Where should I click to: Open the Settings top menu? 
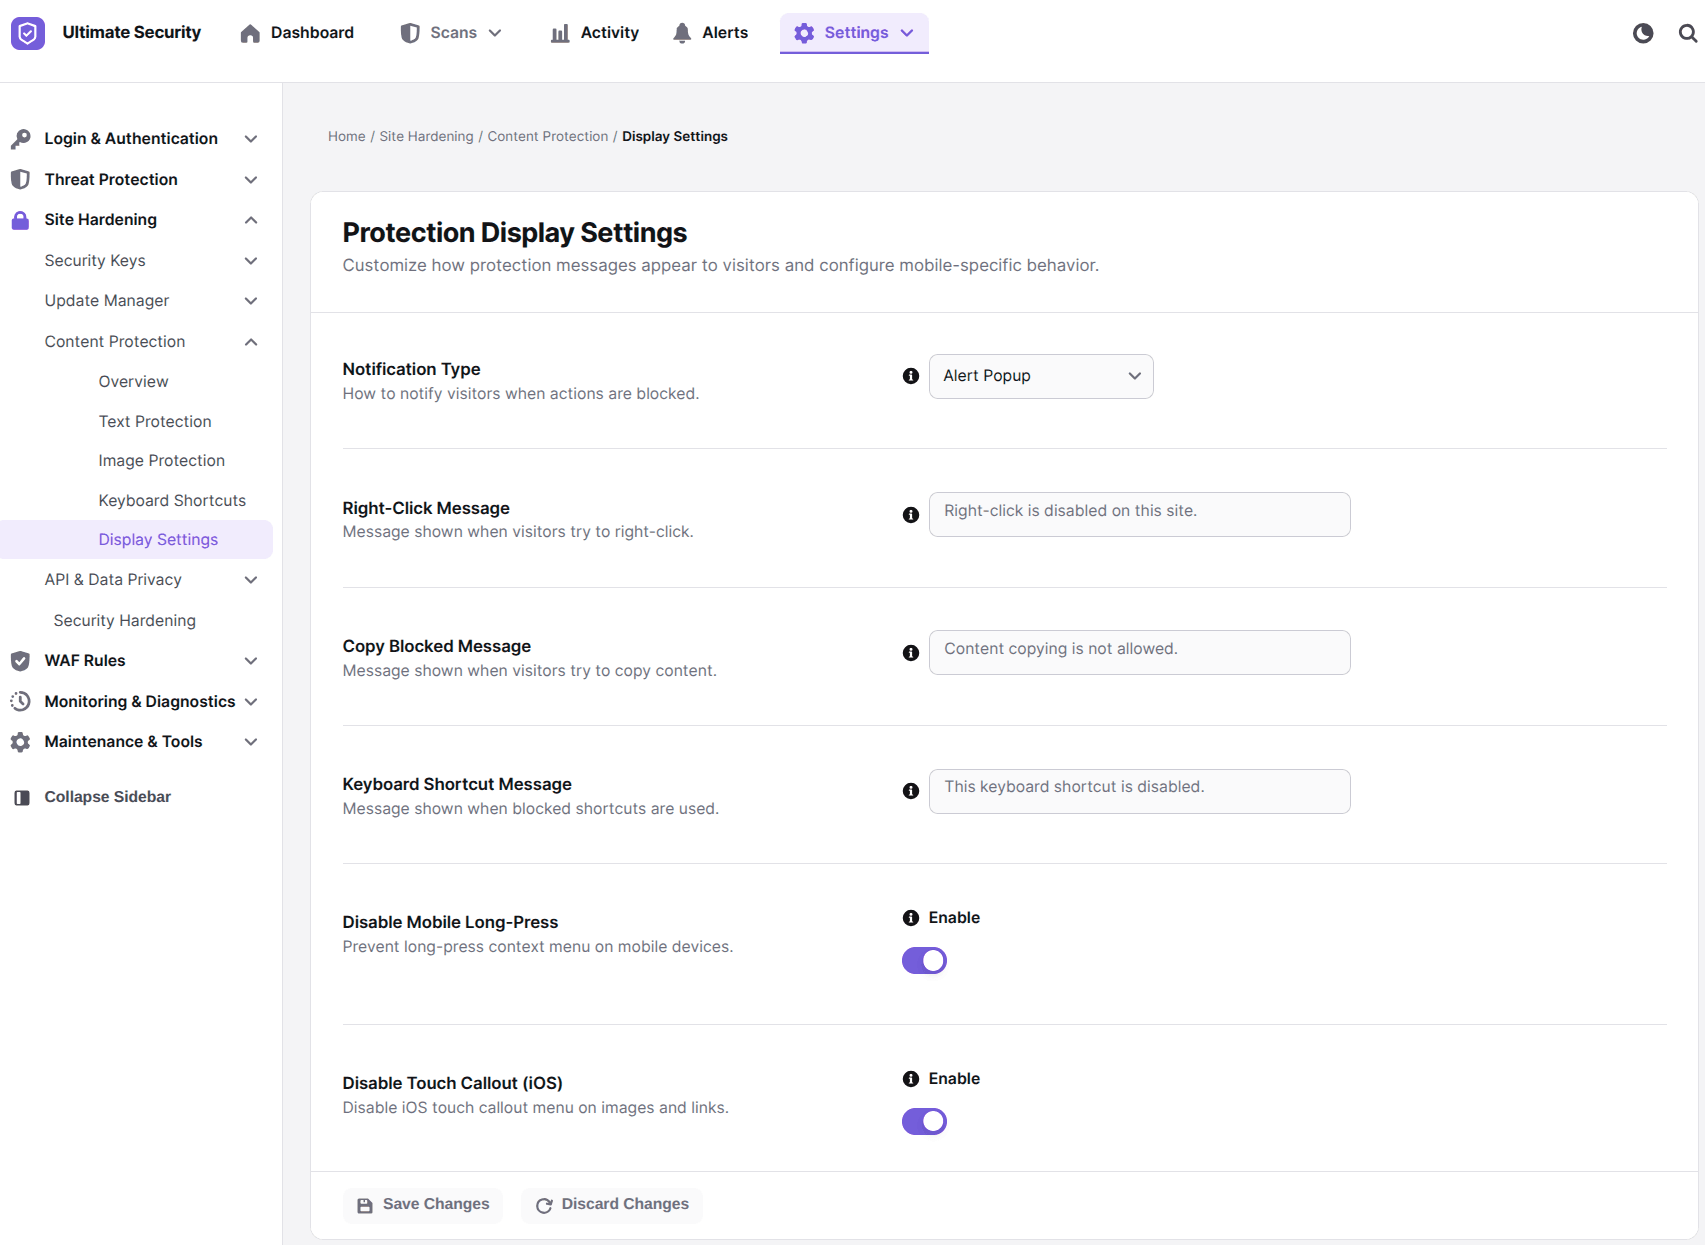pyautogui.click(x=854, y=33)
